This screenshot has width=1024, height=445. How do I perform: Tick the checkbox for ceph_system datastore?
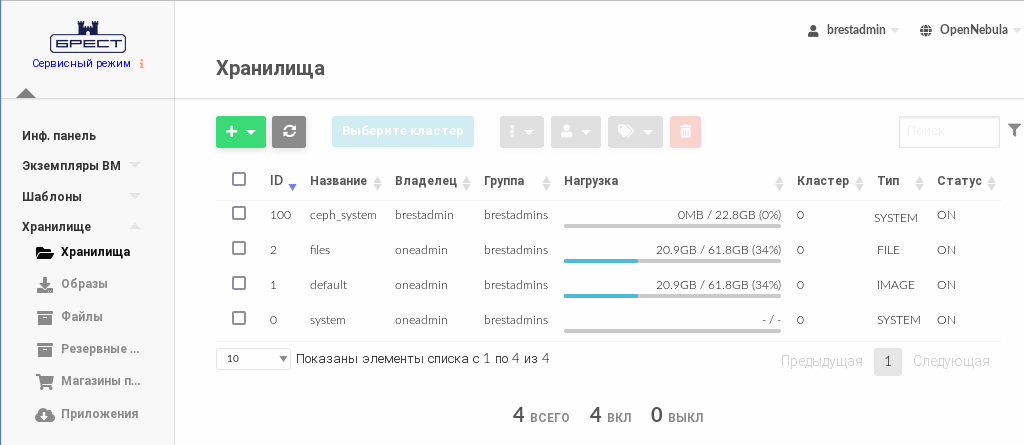coord(239,213)
